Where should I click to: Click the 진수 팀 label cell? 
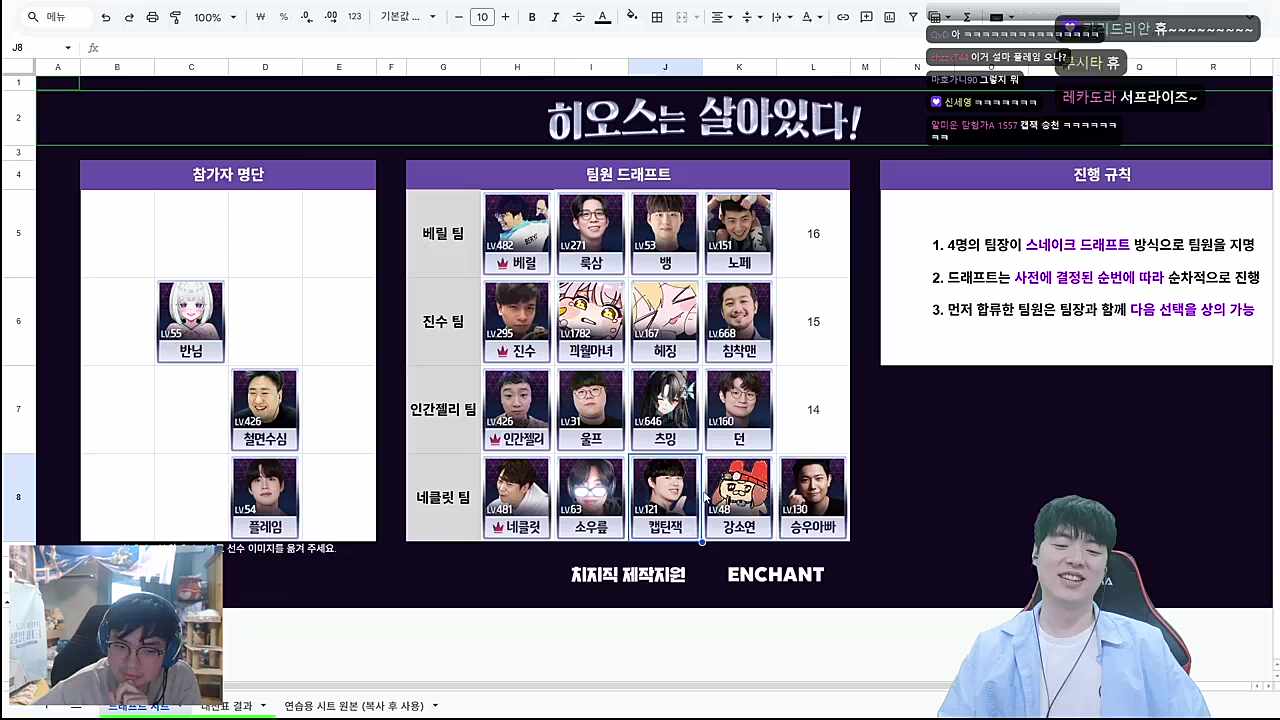443,321
